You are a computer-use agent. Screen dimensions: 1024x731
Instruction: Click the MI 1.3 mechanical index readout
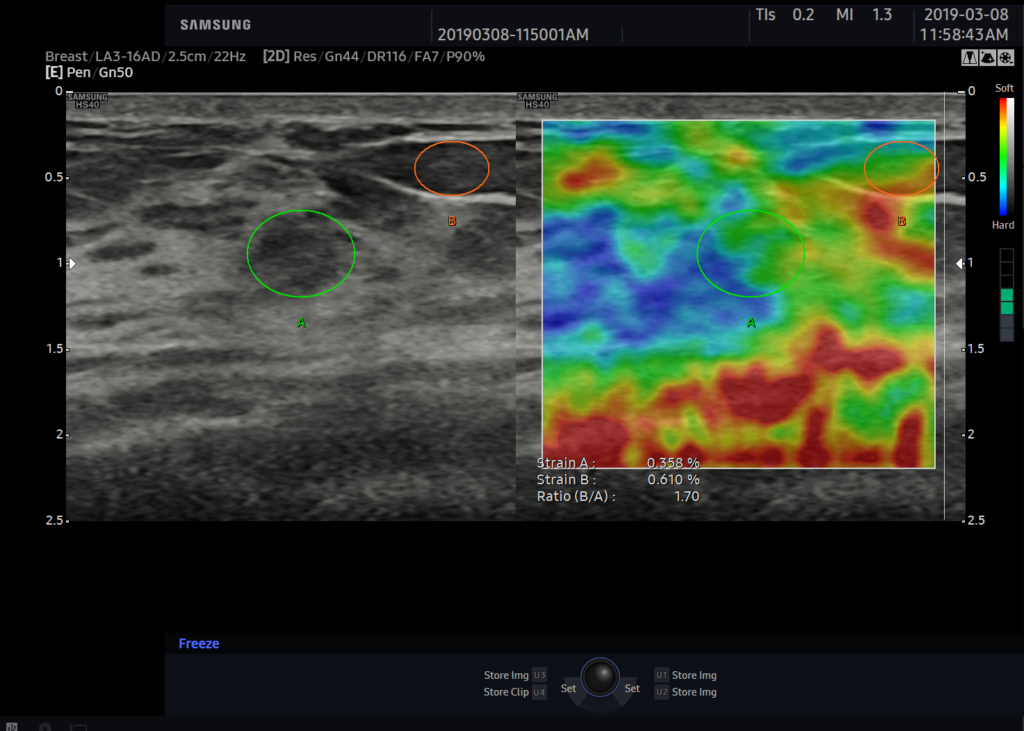coord(863,14)
